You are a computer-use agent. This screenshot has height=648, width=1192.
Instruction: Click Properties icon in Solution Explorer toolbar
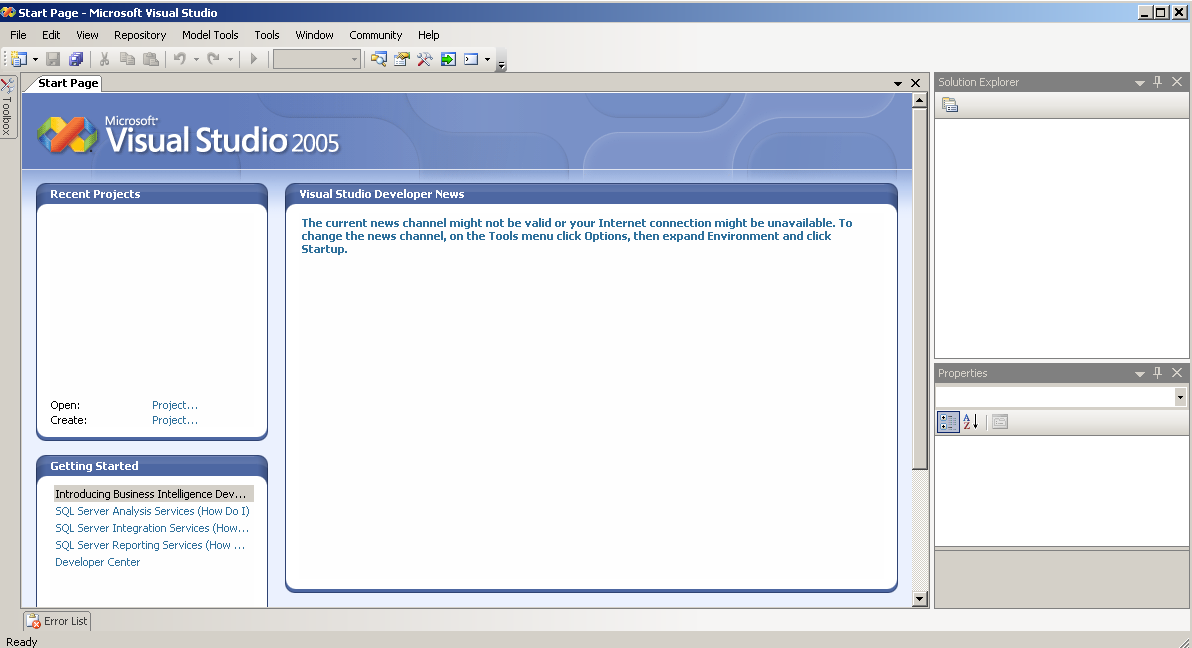[x=950, y=105]
